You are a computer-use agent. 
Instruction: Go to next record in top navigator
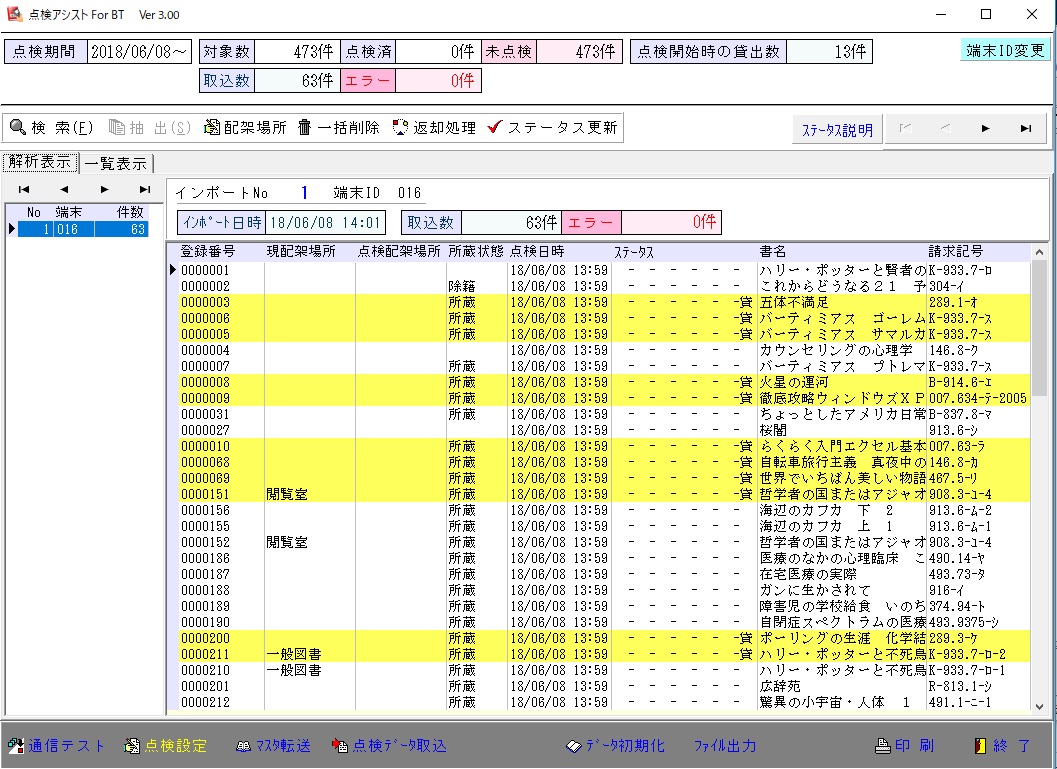click(x=986, y=128)
